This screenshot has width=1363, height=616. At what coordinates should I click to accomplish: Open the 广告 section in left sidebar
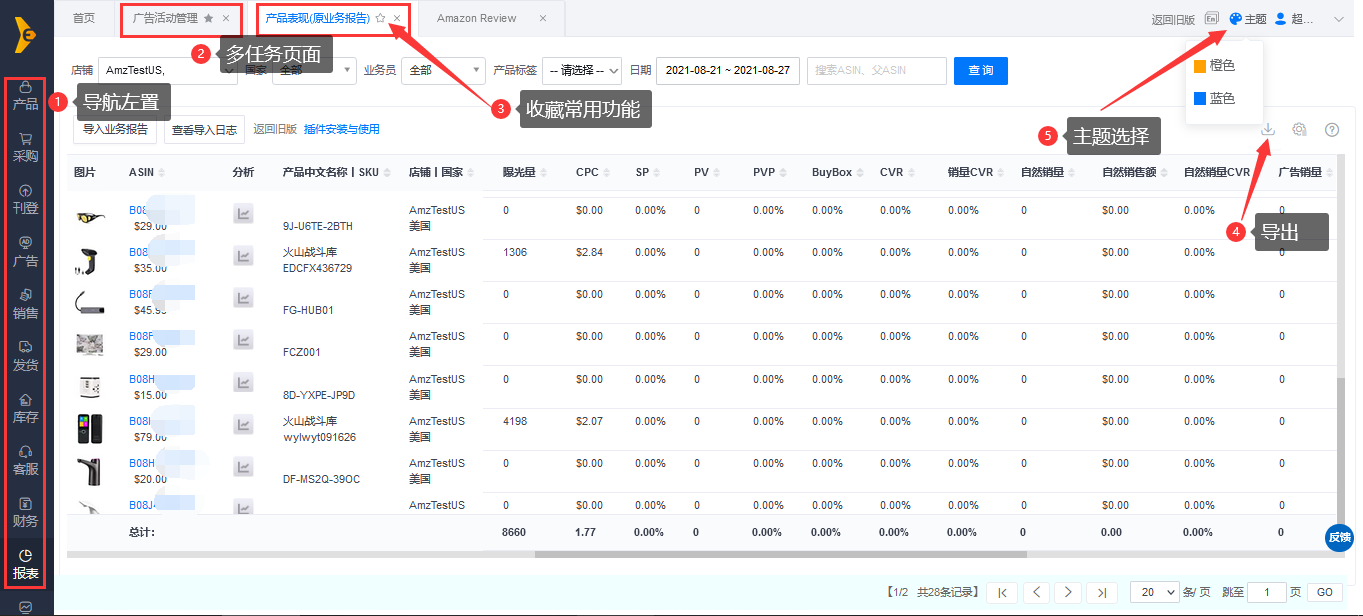(x=25, y=252)
